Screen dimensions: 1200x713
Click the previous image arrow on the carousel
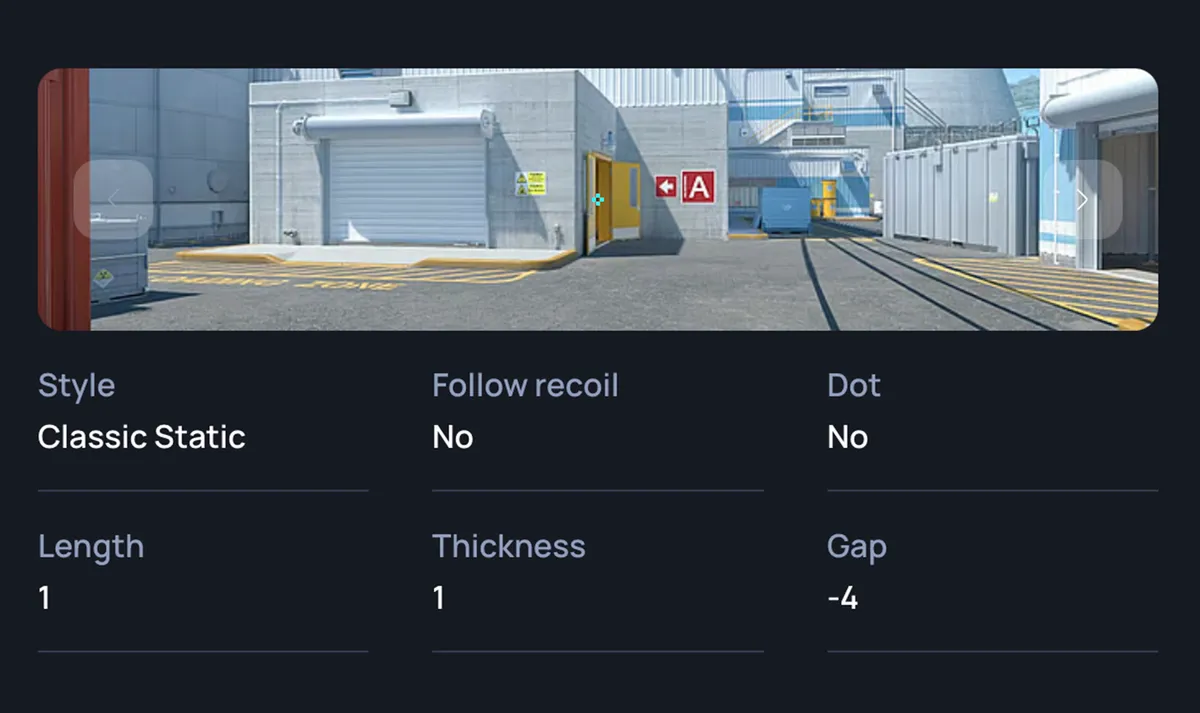113,199
